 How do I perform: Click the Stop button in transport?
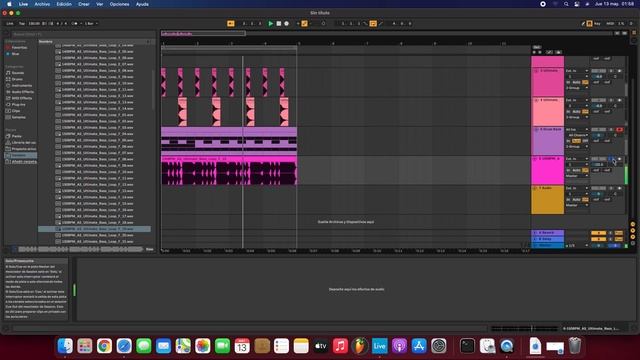(x=279, y=24)
